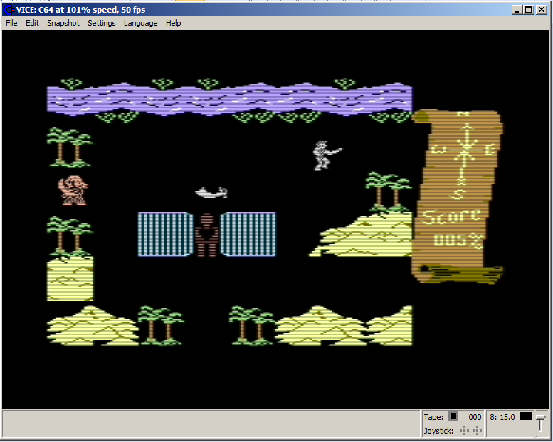553x442 pixels.
Task: Click the brown guard between the gates
Action: [207, 235]
